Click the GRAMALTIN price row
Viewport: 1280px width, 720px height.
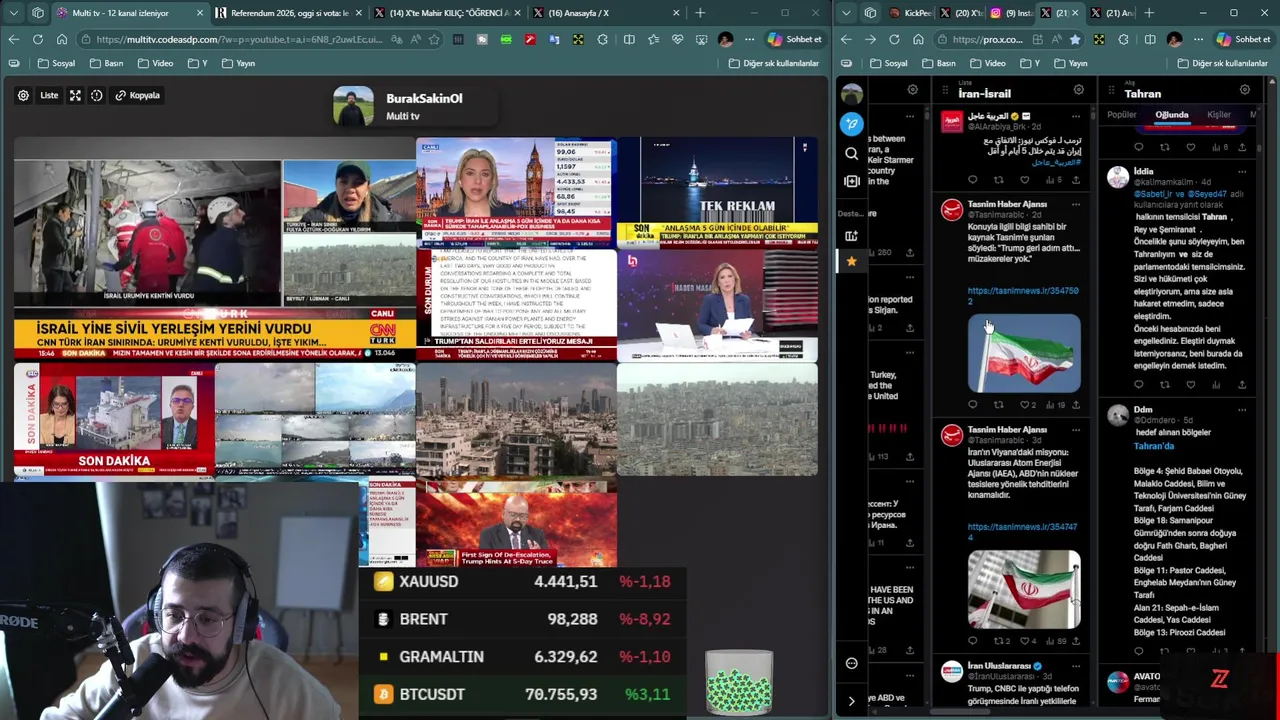tap(522, 657)
